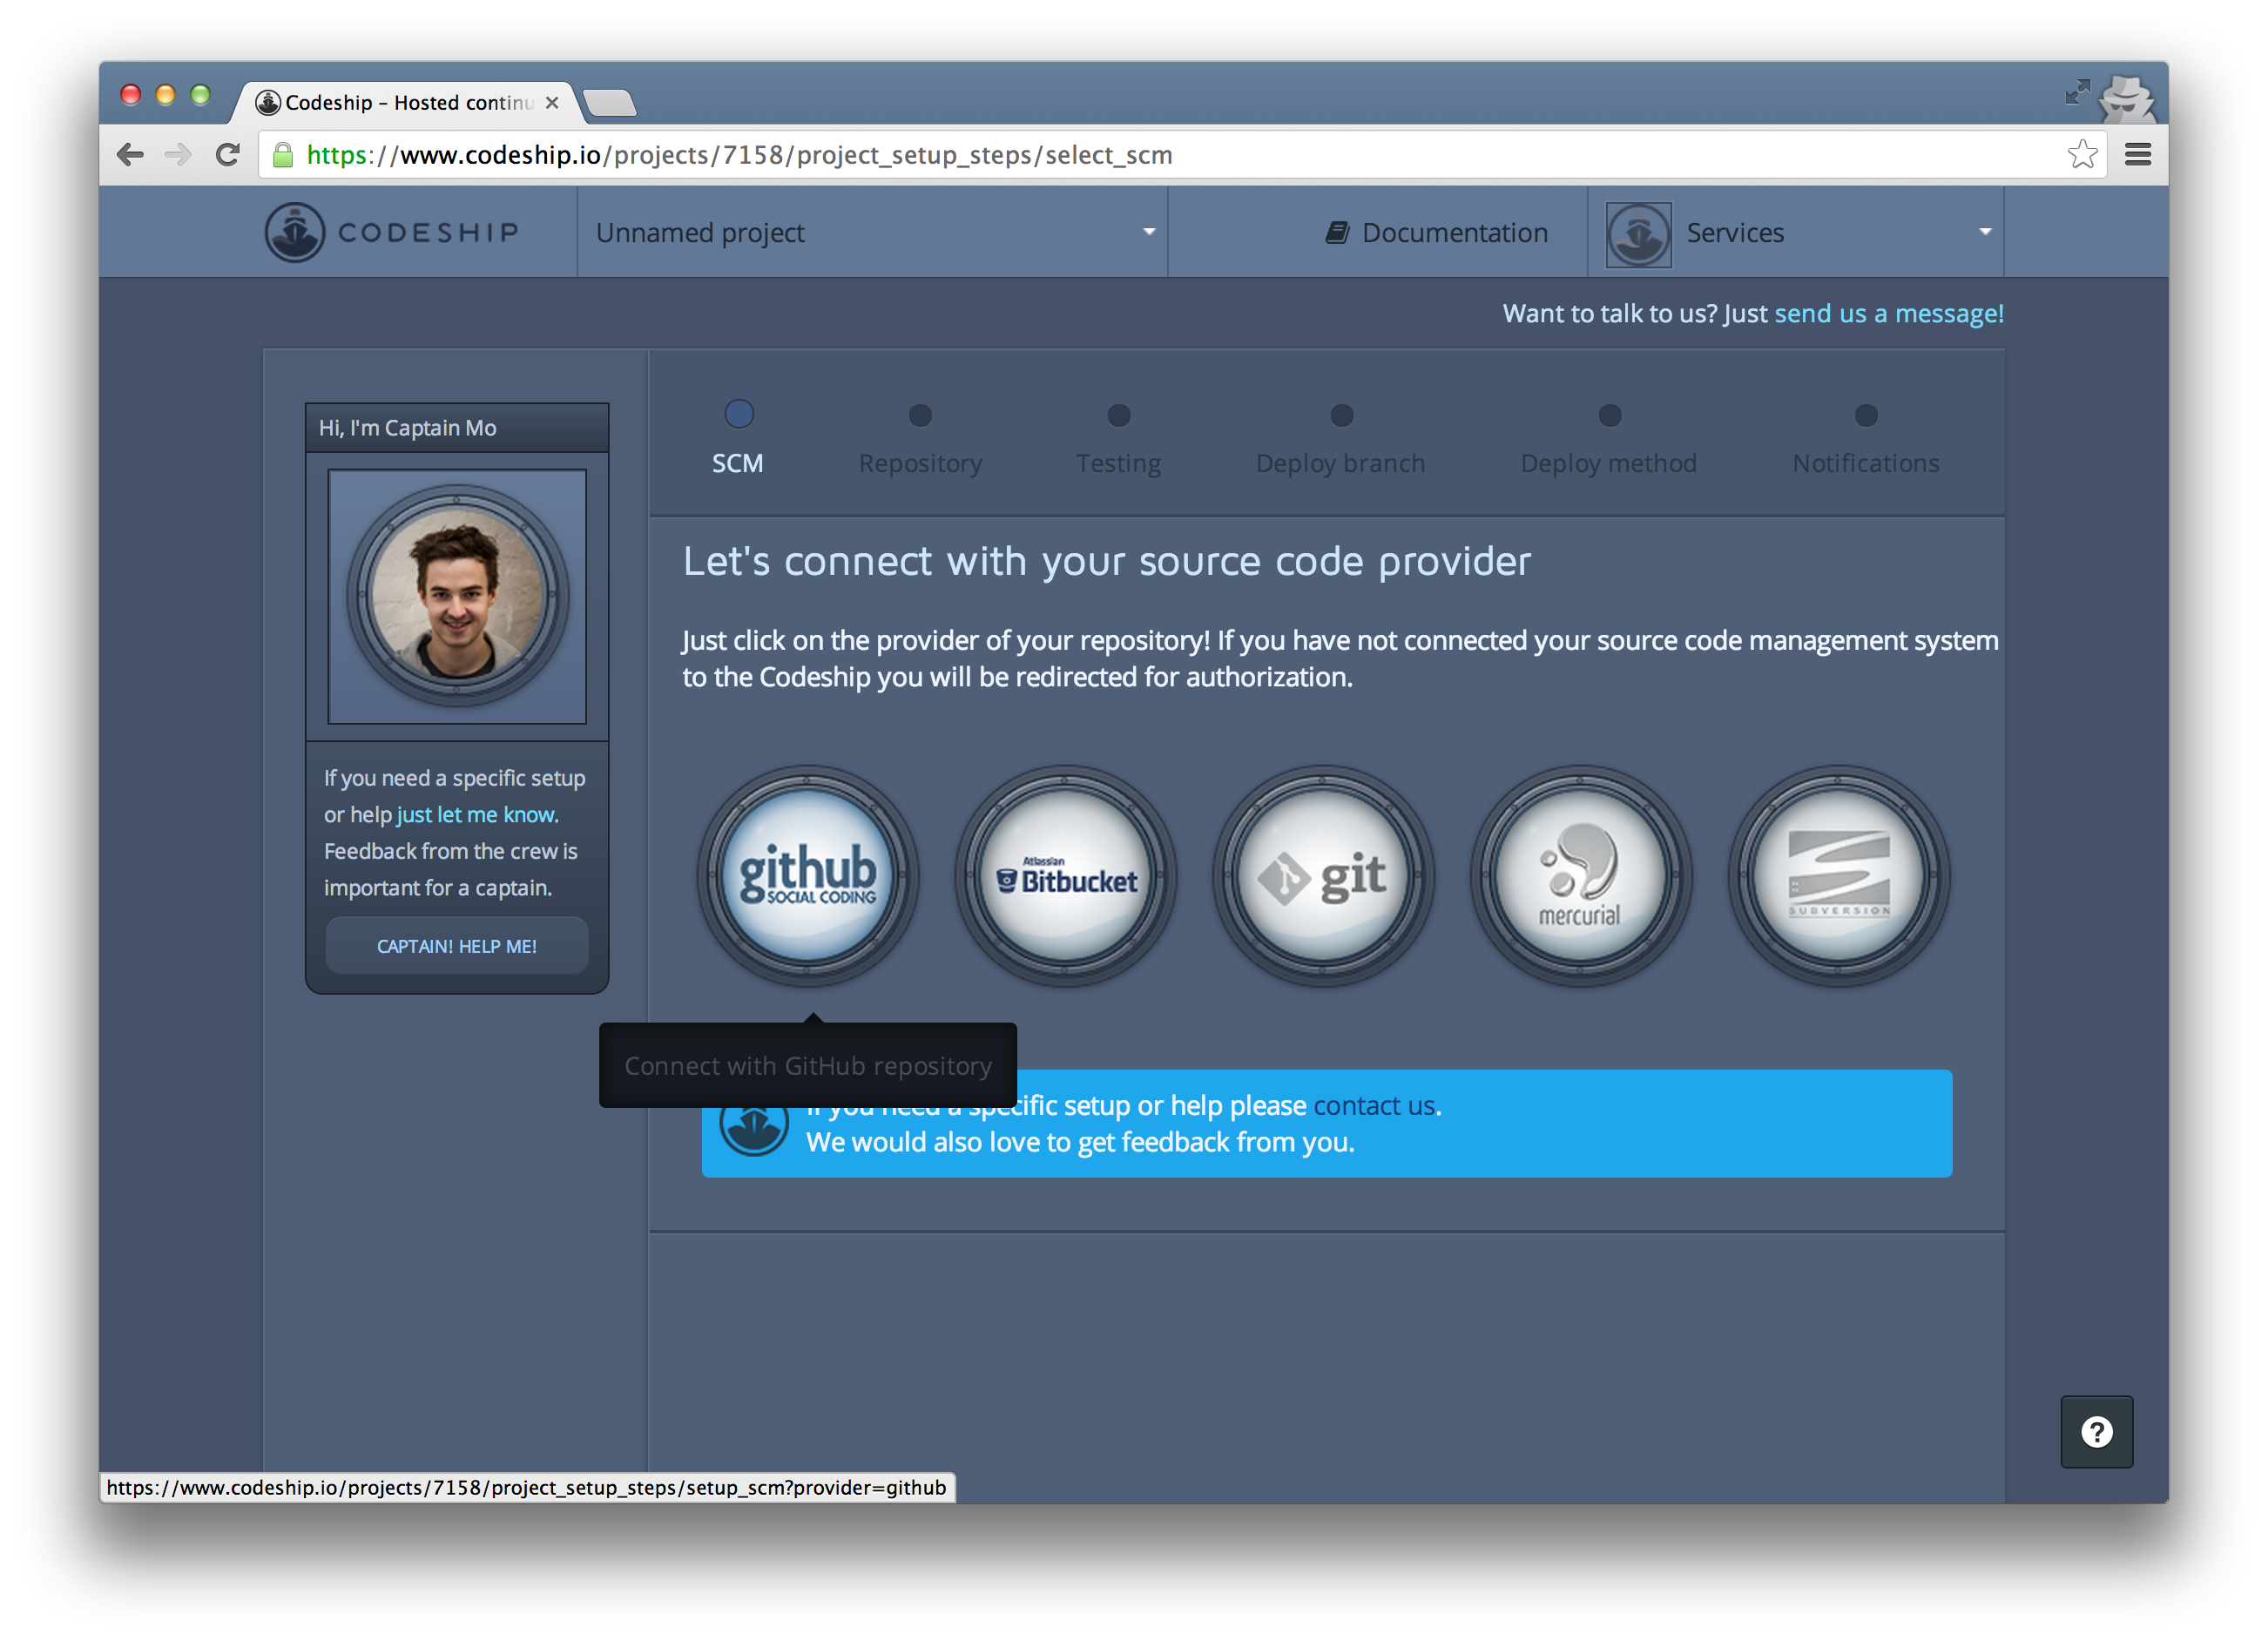Screen dimensions: 2268x1641
Task: Click the browser address bar URL
Action: [740, 155]
